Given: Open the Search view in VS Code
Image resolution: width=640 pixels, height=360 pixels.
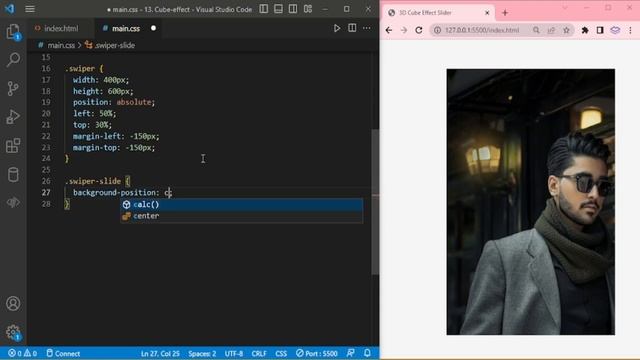Looking at the screenshot, I should pos(13,60).
